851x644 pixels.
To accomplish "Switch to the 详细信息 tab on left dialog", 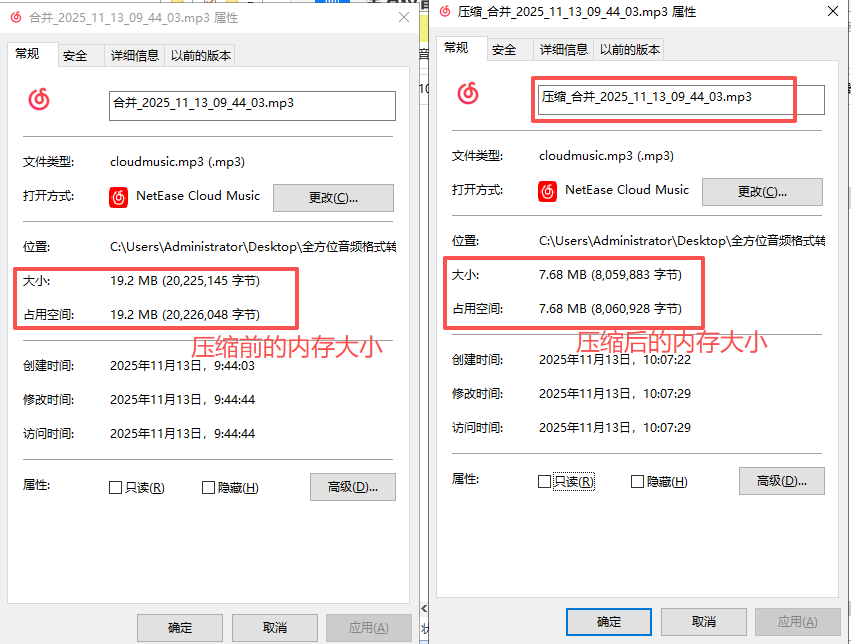I will [x=135, y=55].
